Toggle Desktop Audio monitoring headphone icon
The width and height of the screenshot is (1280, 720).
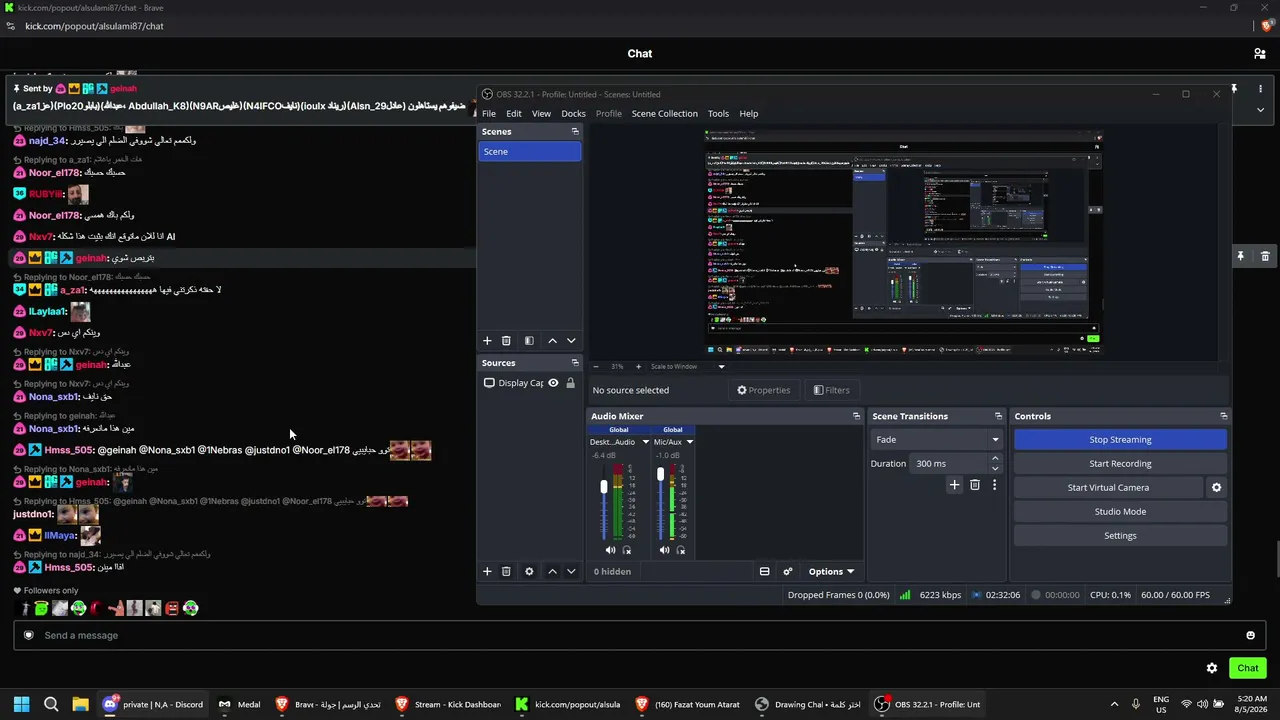point(627,550)
